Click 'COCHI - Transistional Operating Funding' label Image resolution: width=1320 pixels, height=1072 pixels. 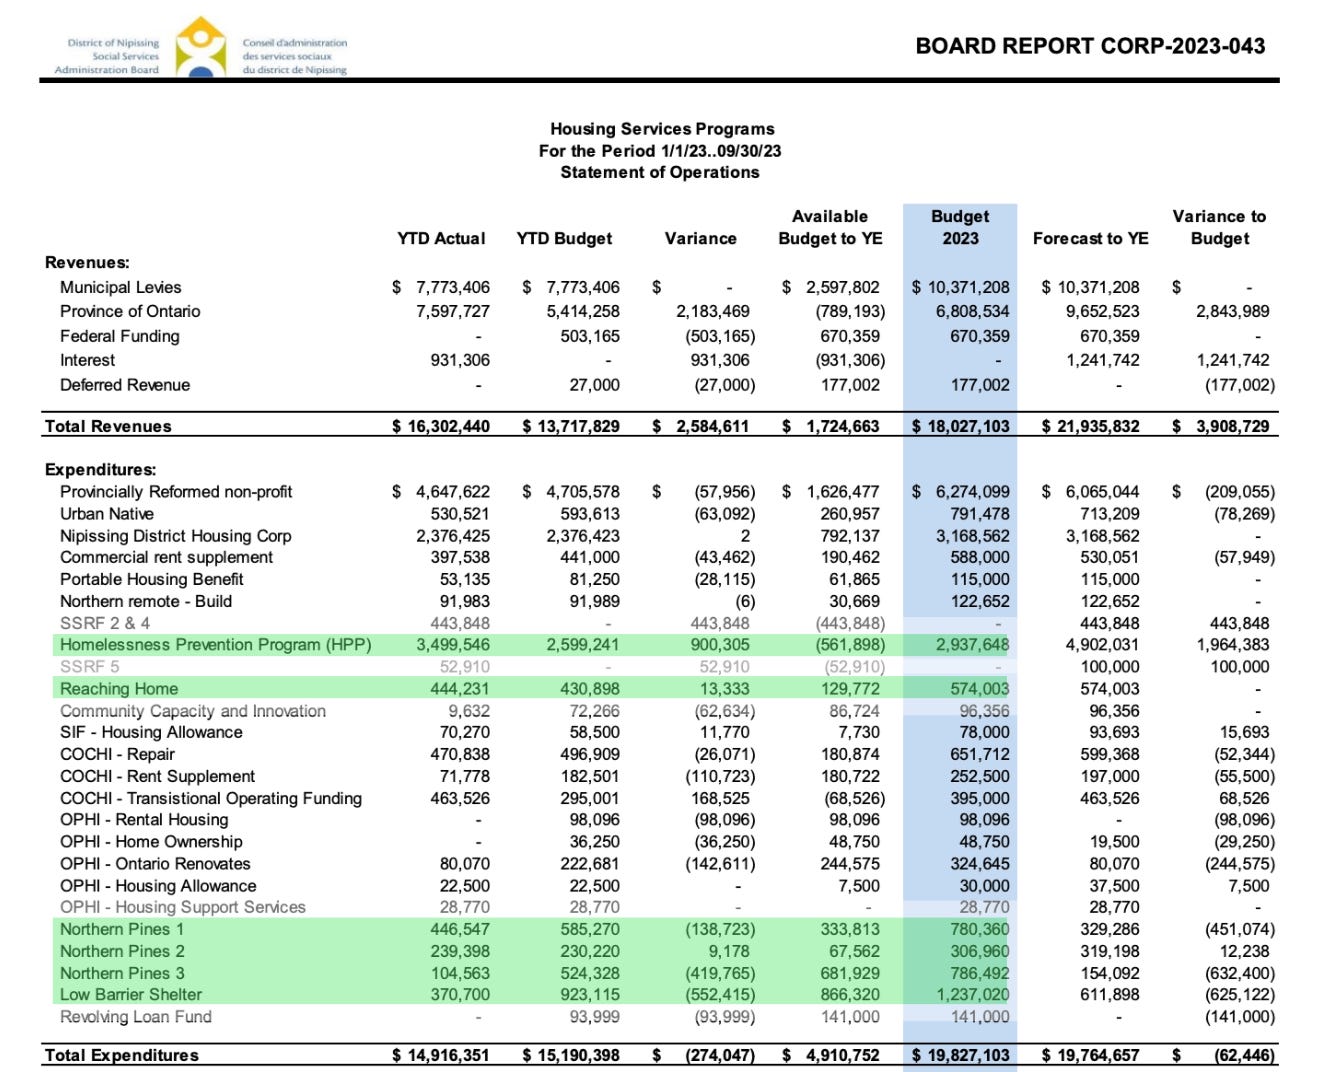pos(211,798)
